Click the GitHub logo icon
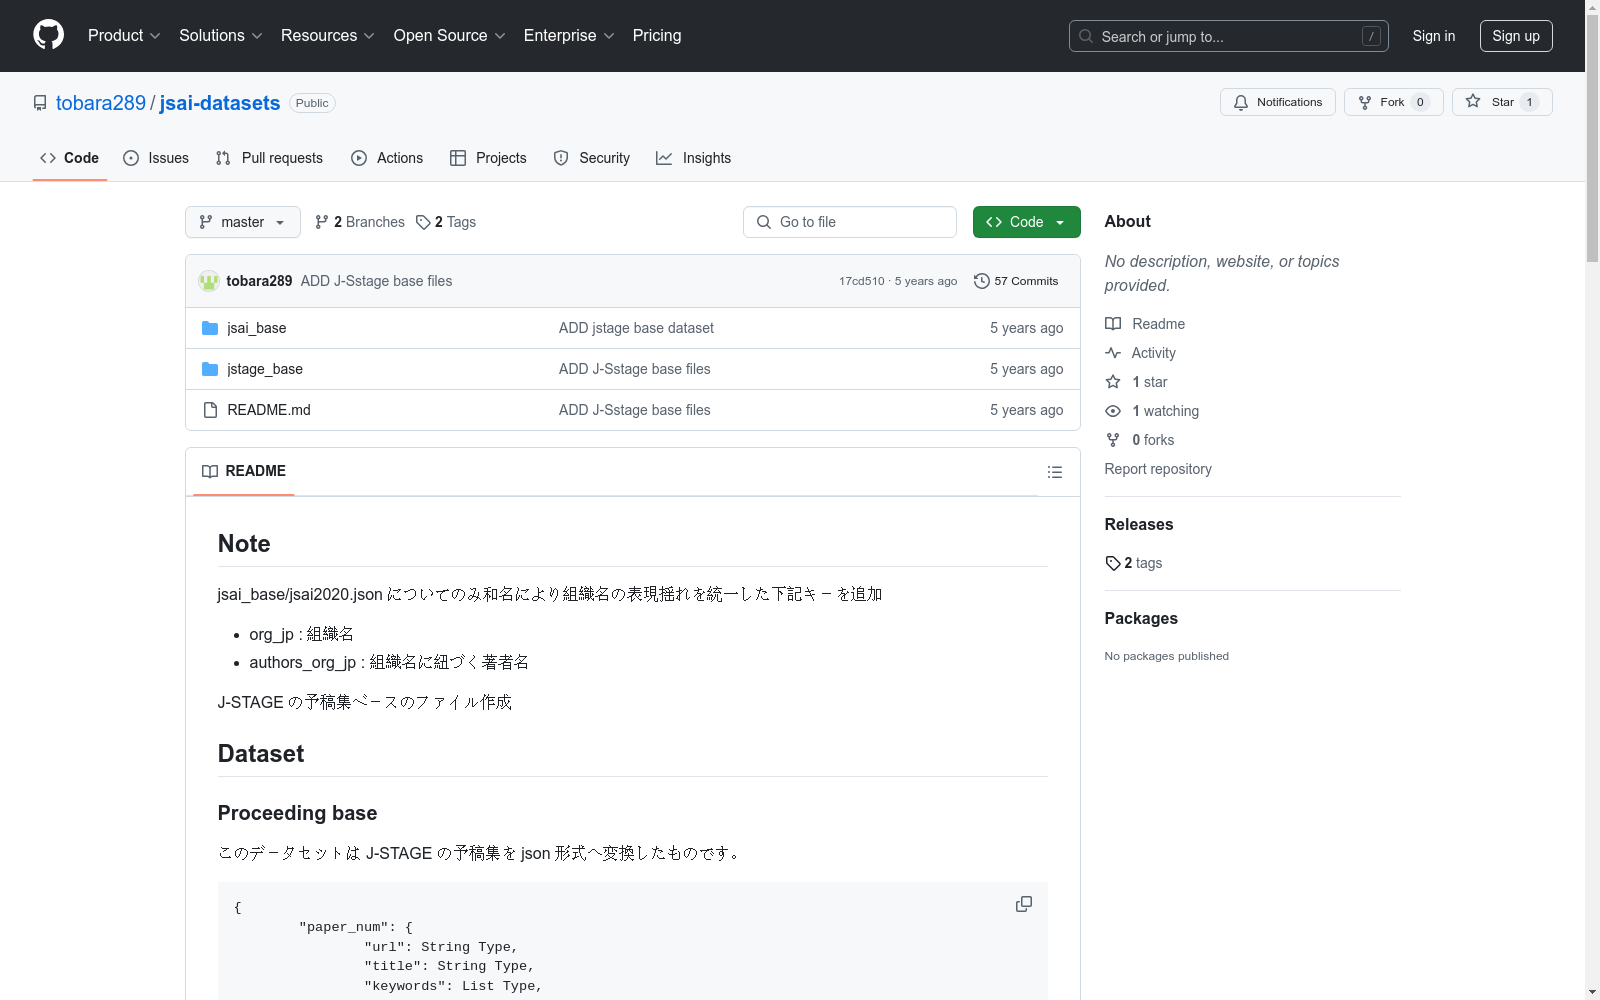 tap(48, 35)
